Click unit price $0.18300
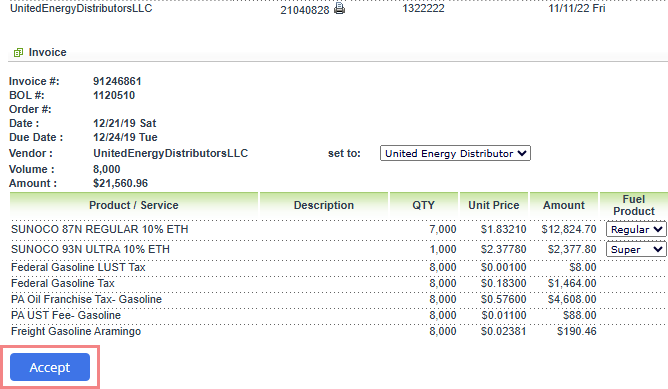Image resolution: width=668 pixels, height=389 pixels. (504, 283)
